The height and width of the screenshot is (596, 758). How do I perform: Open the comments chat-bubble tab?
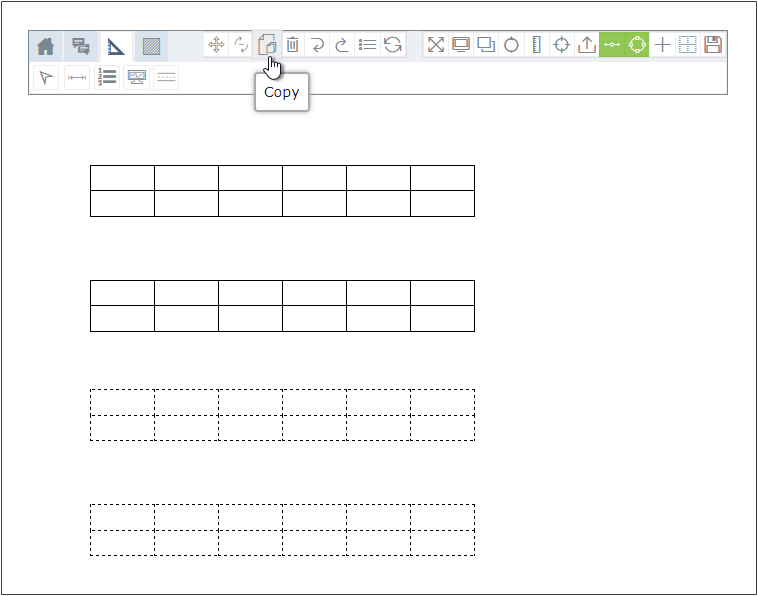click(81, 46)
